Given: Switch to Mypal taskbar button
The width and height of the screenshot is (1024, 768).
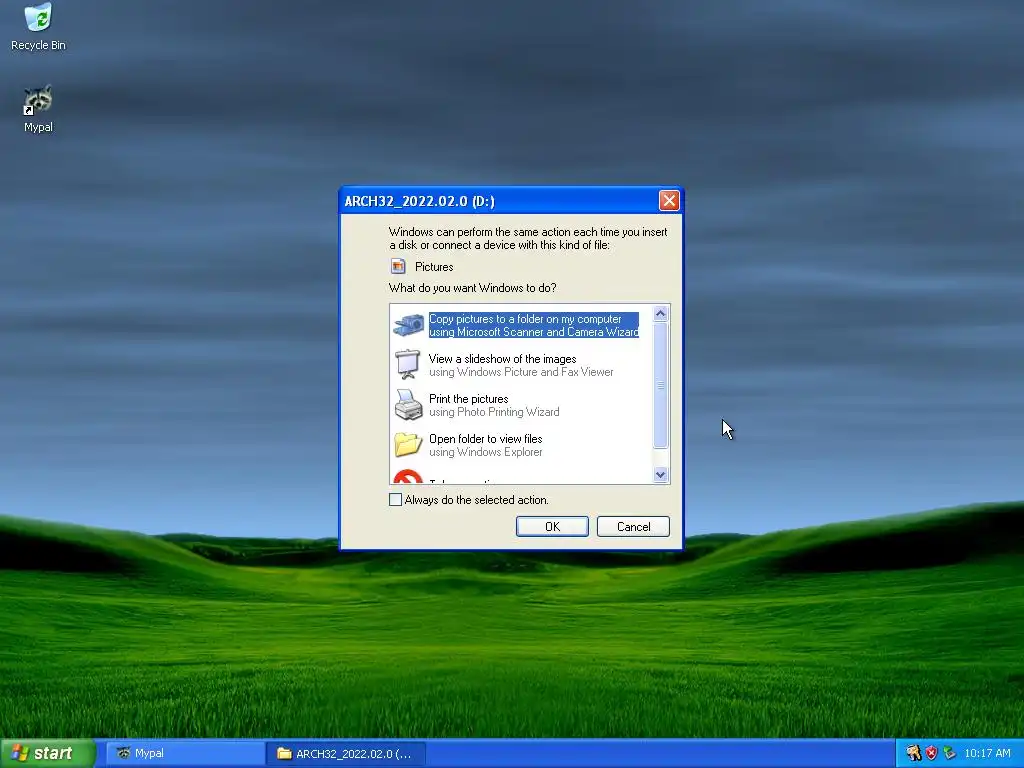Looking at the screenshot, I should tap(185, 753).
